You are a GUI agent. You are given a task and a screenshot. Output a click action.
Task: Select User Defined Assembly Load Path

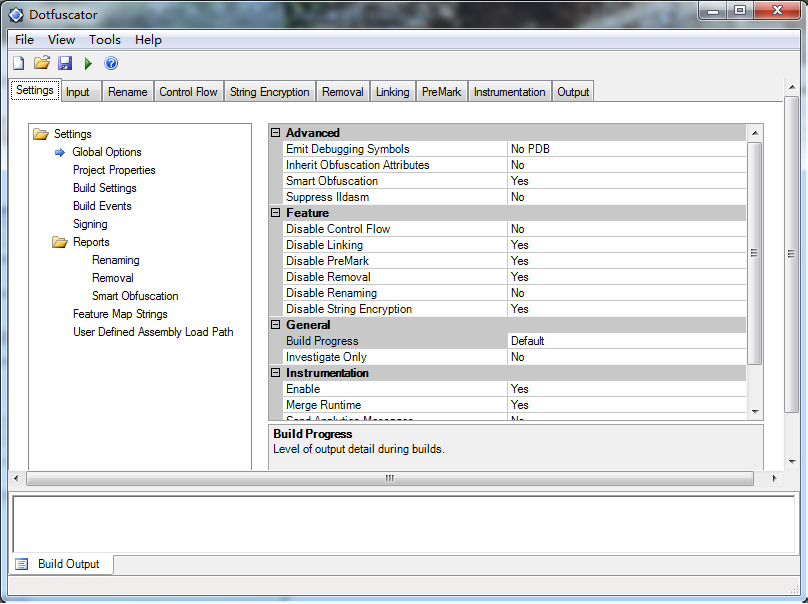(x=153, y=332)
